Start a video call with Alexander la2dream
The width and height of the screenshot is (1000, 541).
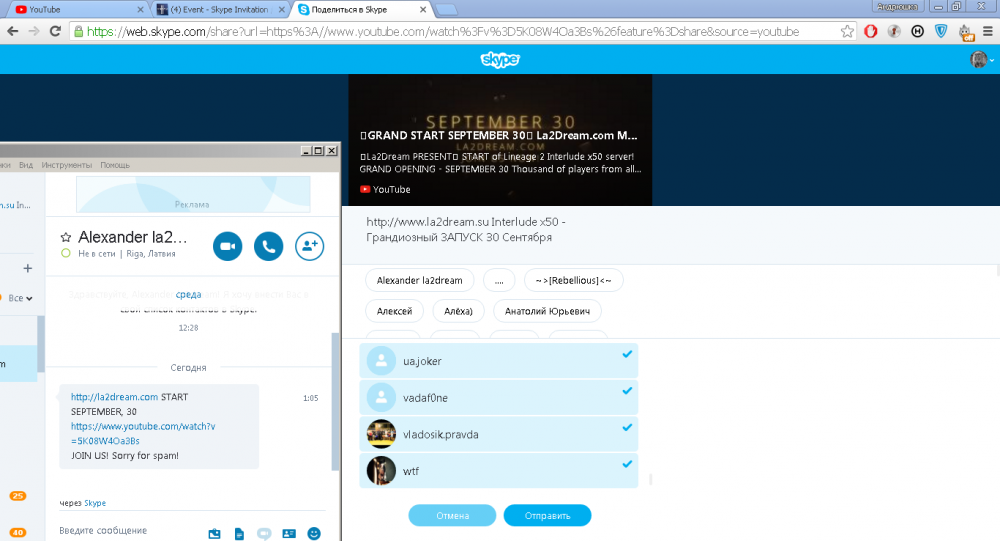pos(227,246)
